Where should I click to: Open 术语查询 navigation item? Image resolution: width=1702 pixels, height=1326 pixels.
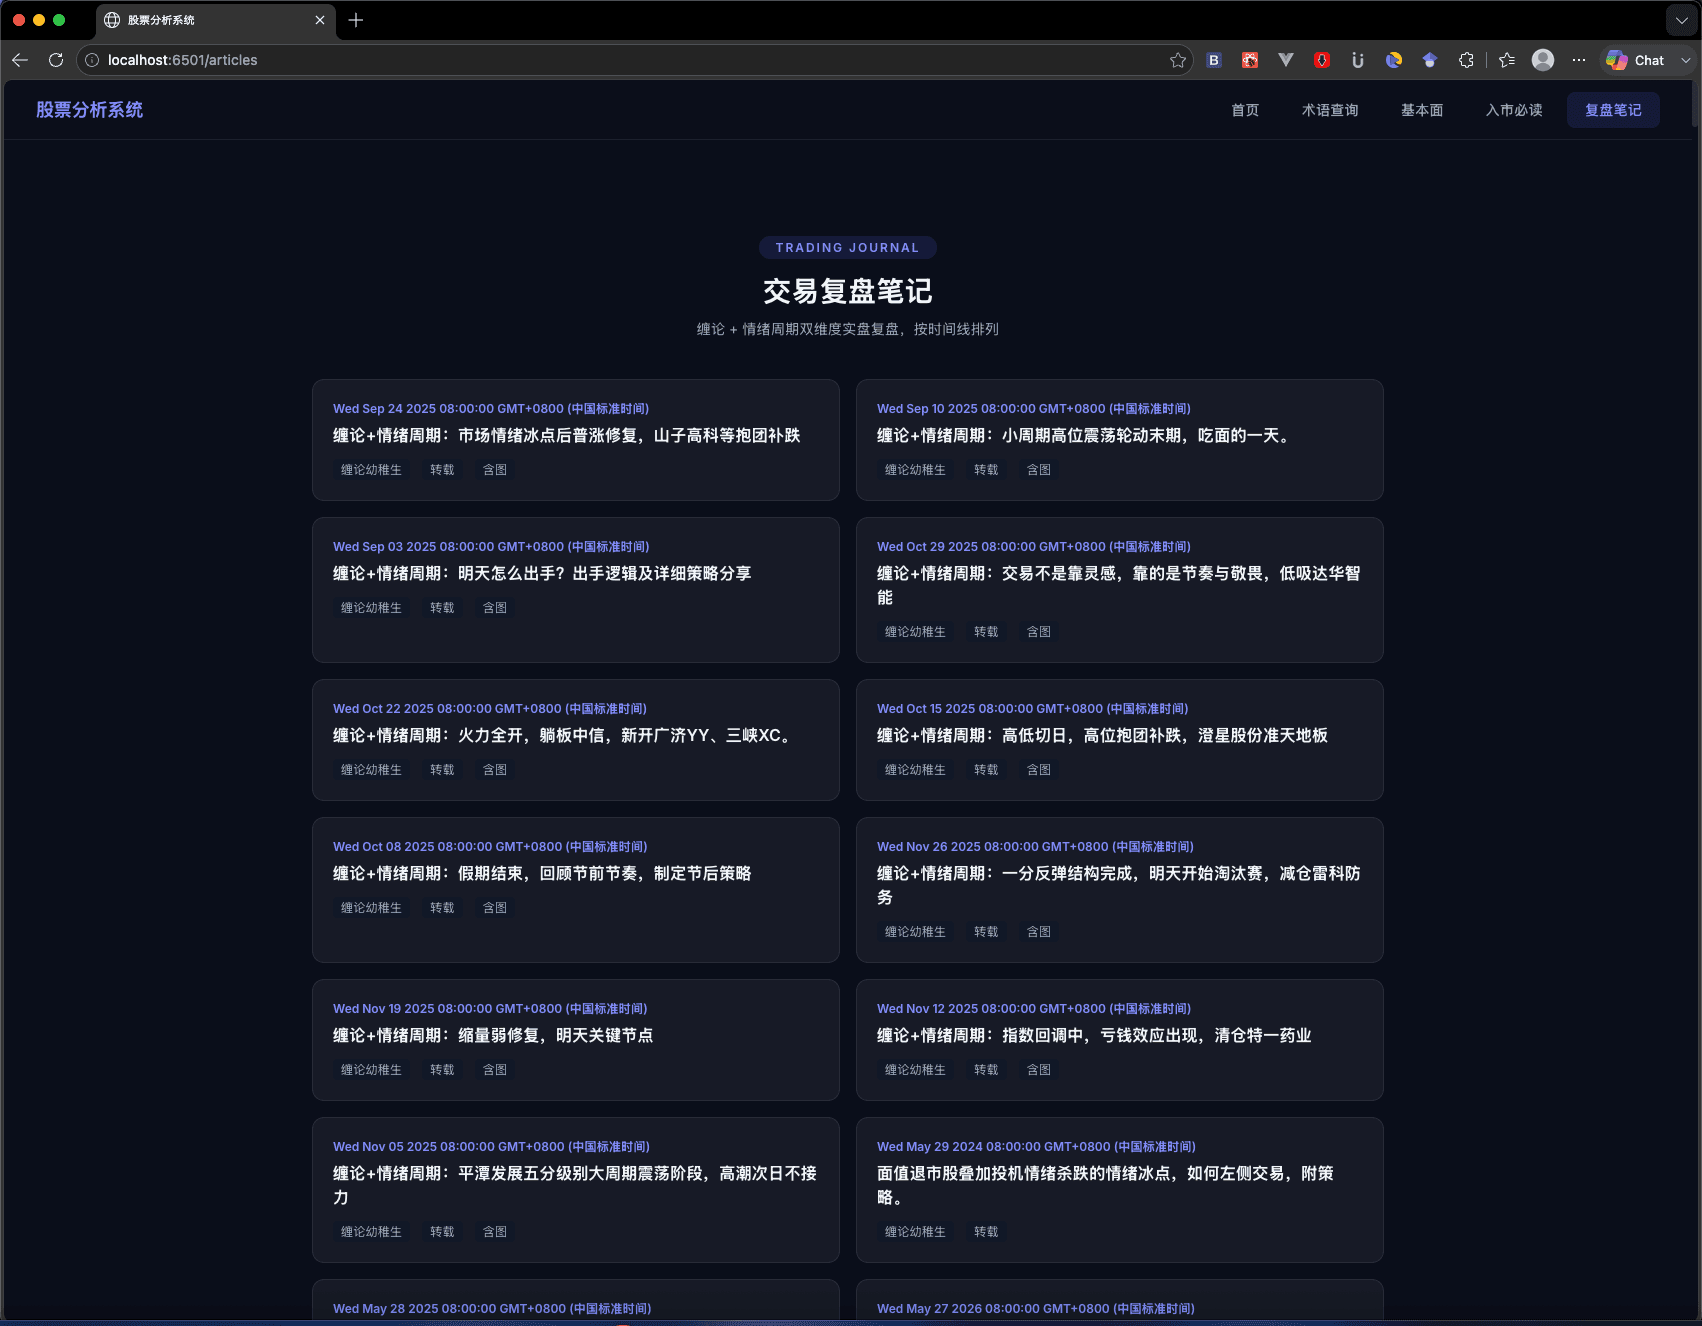(x=1330, y=110)
